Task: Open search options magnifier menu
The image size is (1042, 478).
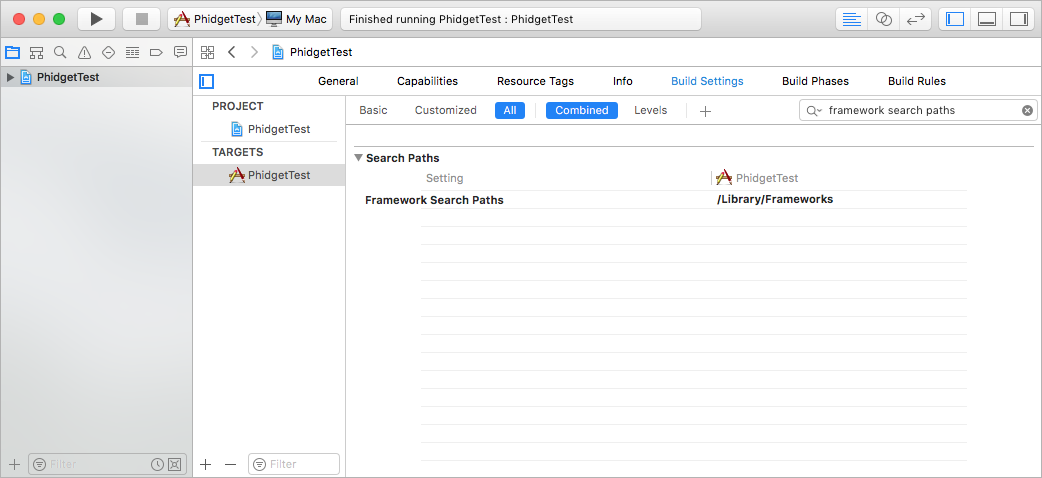Action: [x=813, y=110]
